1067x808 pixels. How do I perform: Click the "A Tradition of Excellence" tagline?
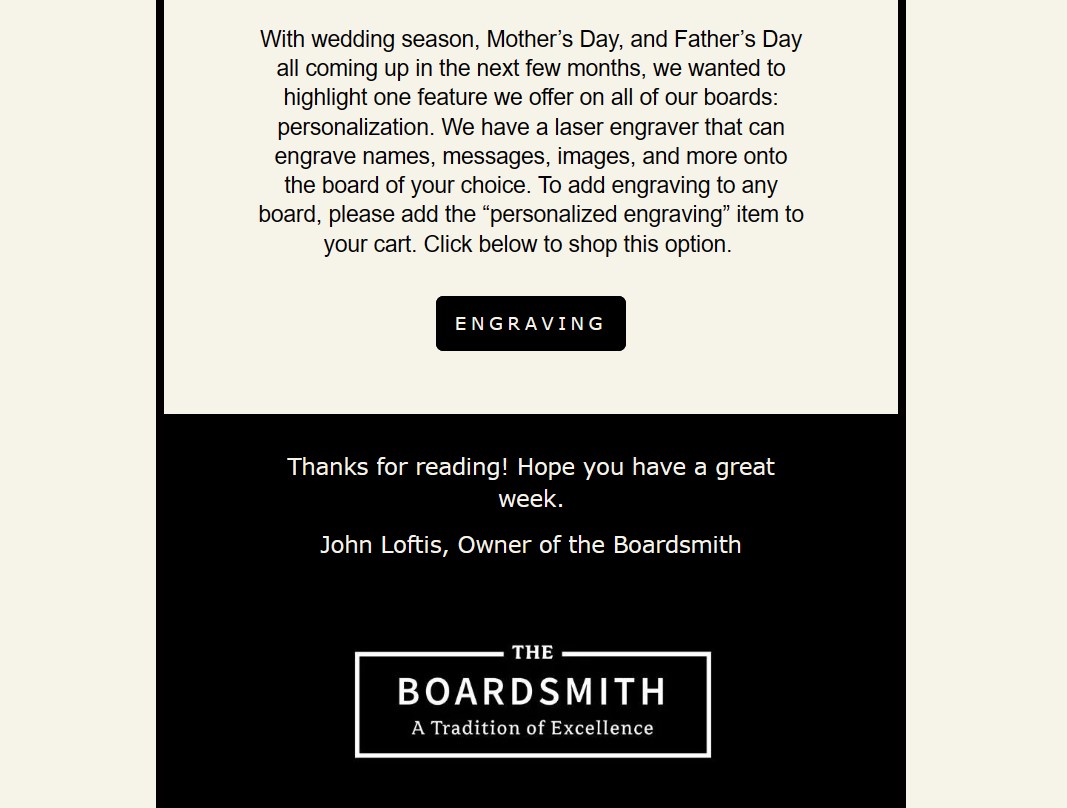click(532, 728)
